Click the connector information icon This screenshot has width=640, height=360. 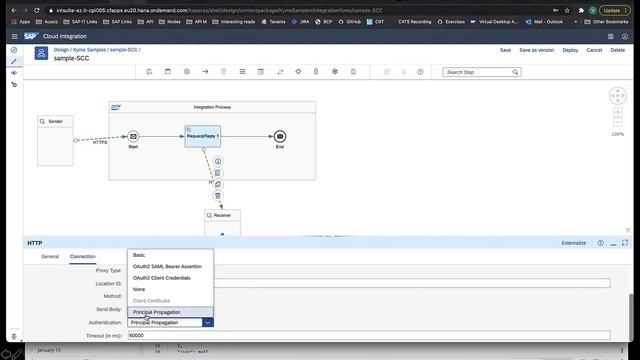pyautogui.click(x=218, y=162)
